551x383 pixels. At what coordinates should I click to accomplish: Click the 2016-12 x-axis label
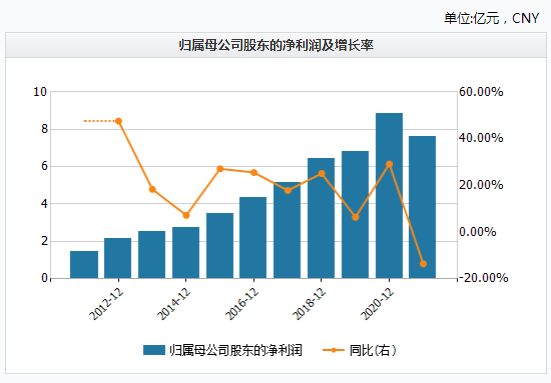pos(242,304)
